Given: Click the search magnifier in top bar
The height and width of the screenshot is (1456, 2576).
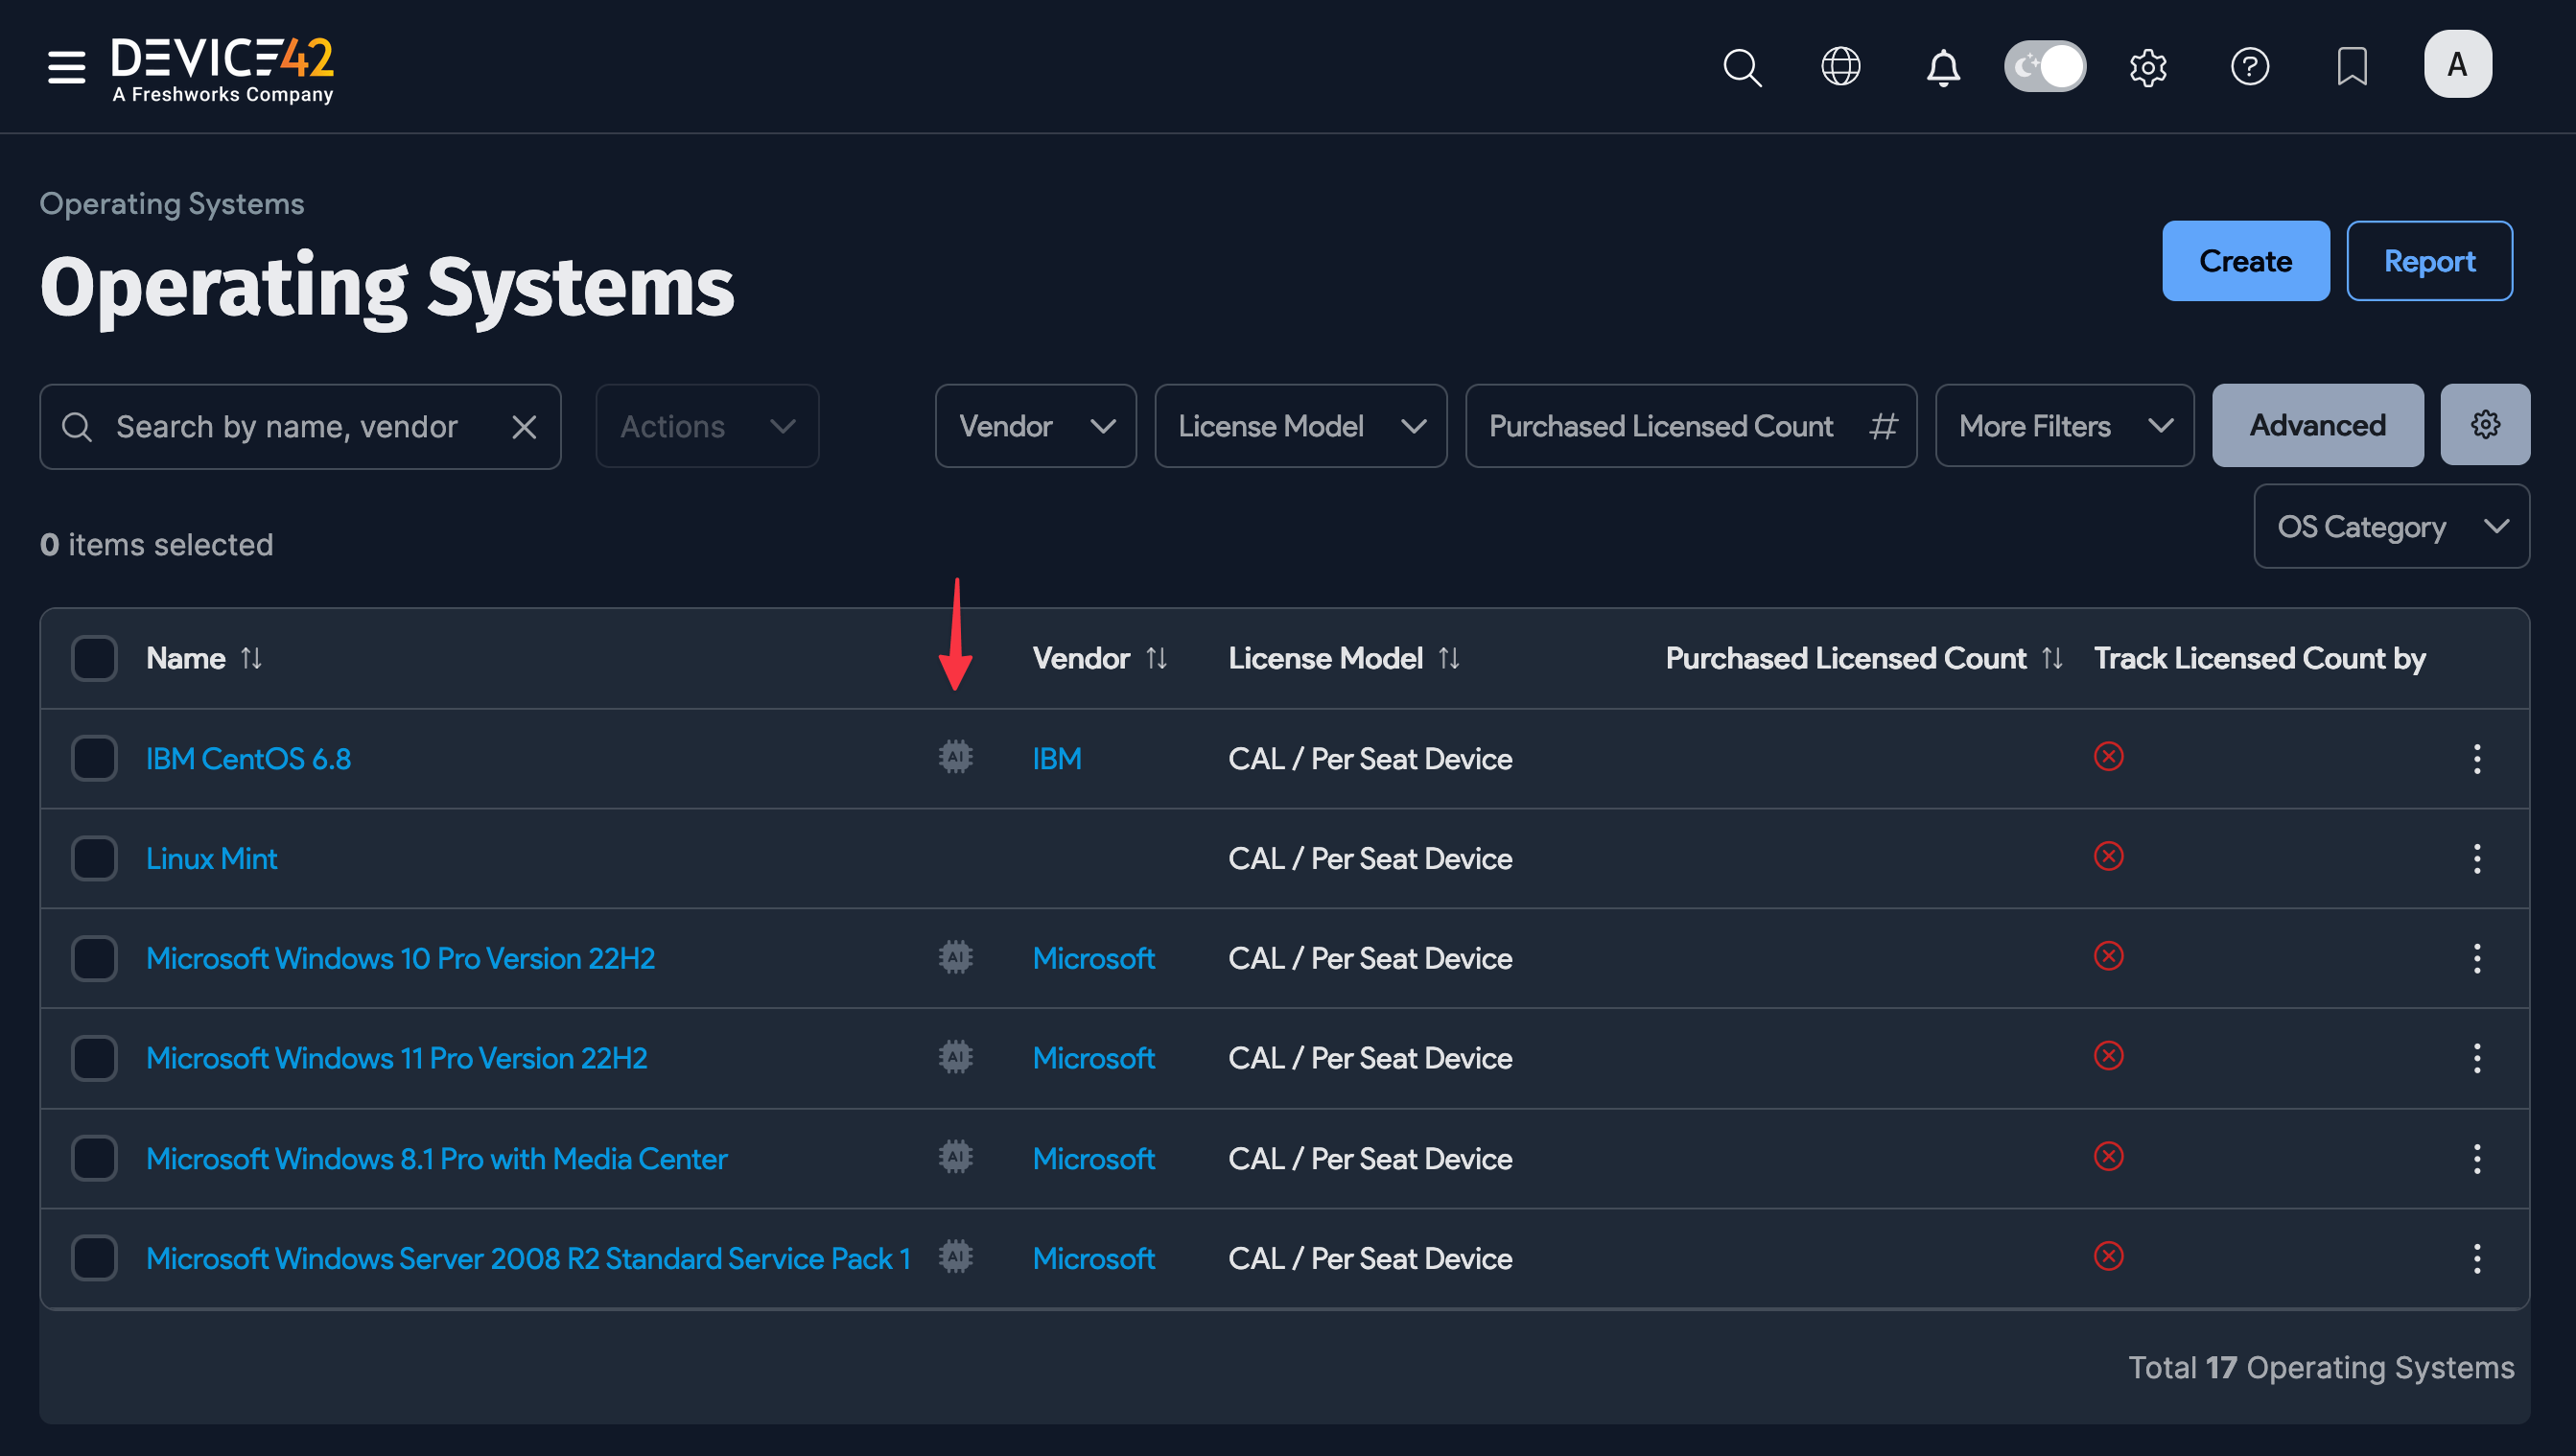Looking at the screenshot, I should (1742, 67).
